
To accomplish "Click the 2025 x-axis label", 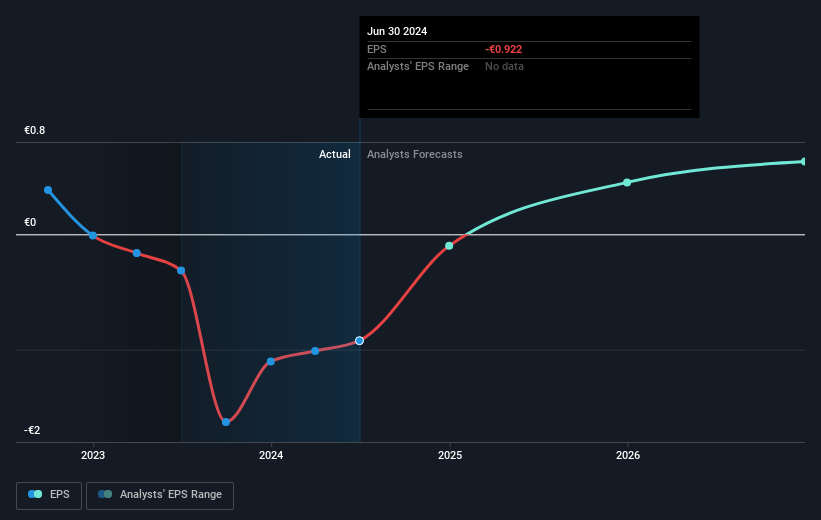I will (x=450, y=456).
